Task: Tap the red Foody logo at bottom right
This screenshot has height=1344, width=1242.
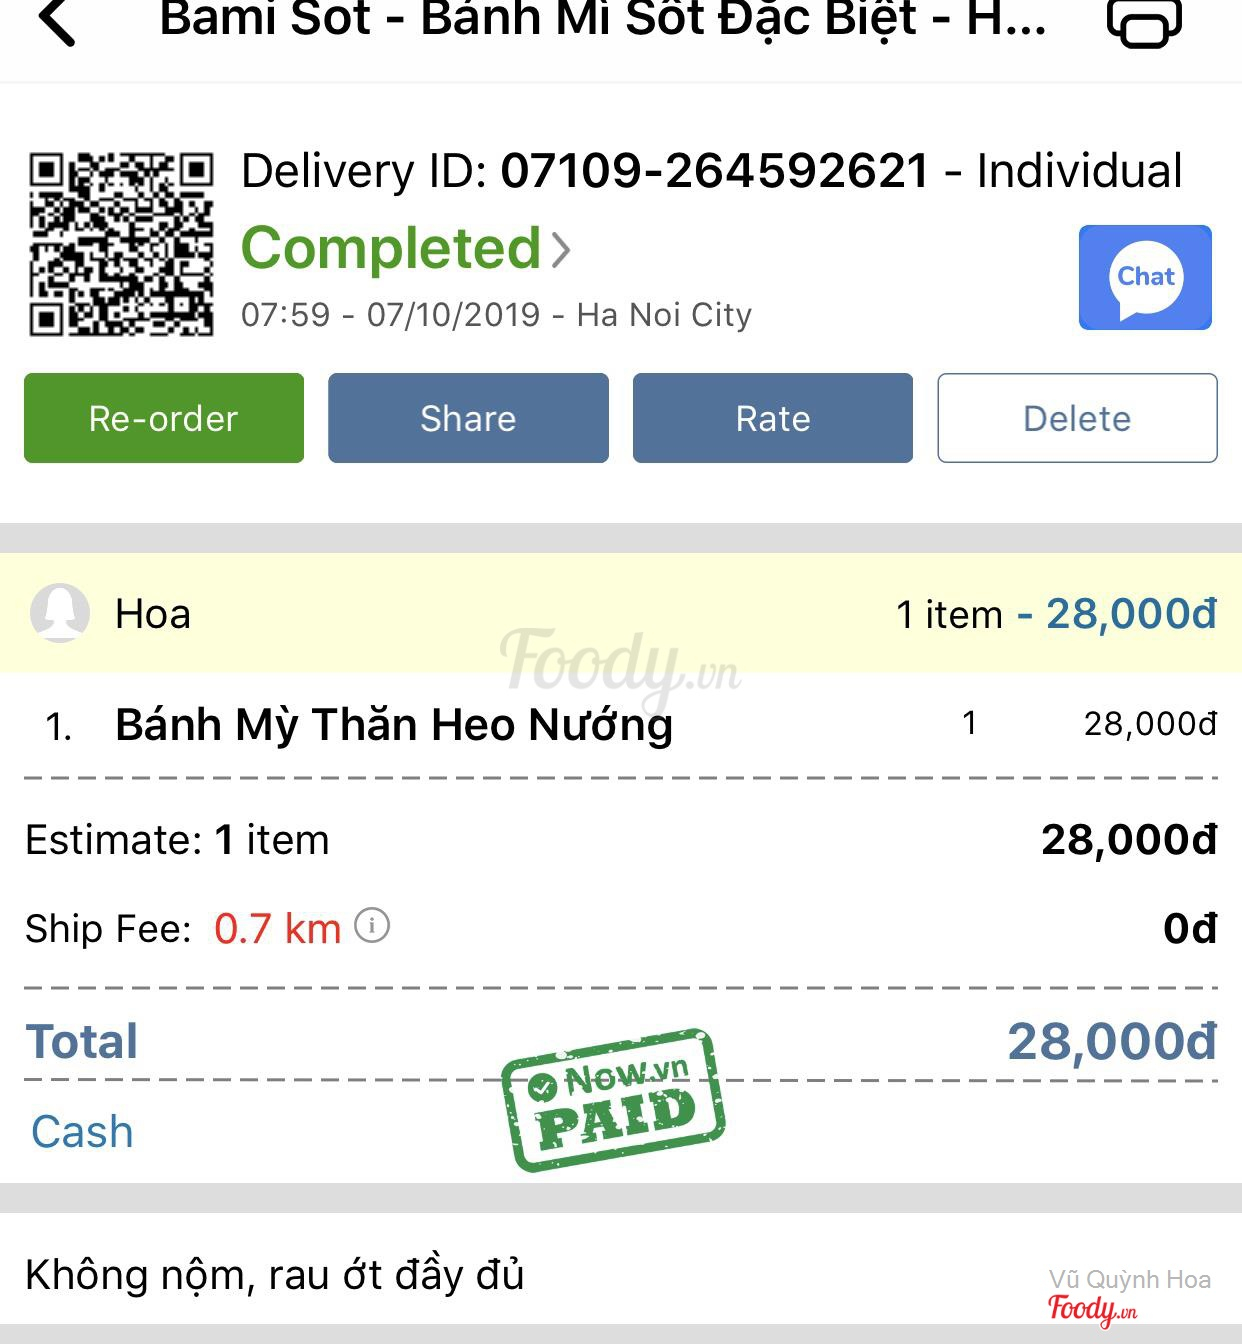Action: 1092,1308
